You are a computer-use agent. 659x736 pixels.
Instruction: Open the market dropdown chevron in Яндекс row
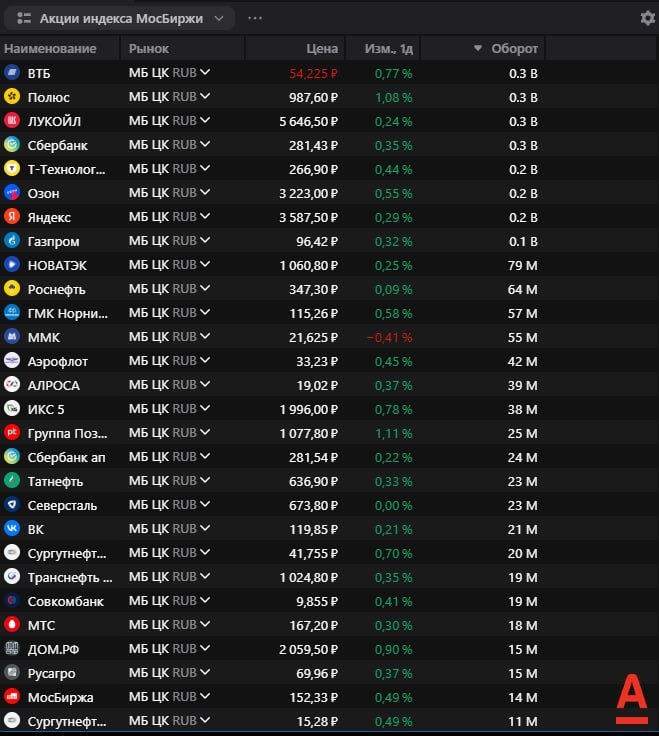tap(205, 216)
